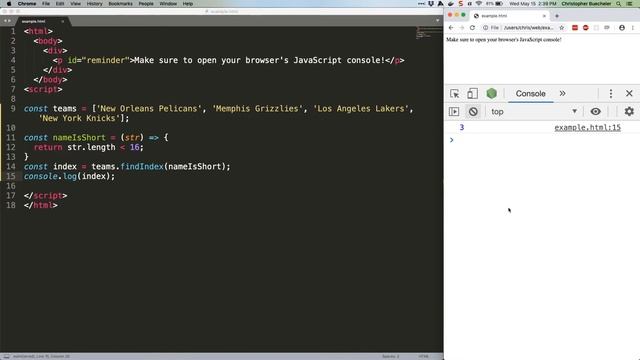Open the View menu
This screenshot has height=360, width=640.
[x=76, y=4]
